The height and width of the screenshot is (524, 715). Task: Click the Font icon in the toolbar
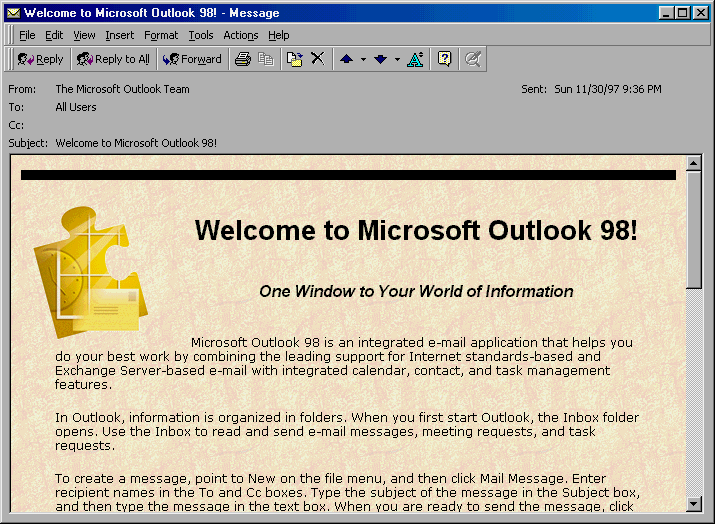pyautogui.click(x=416, y=59)
